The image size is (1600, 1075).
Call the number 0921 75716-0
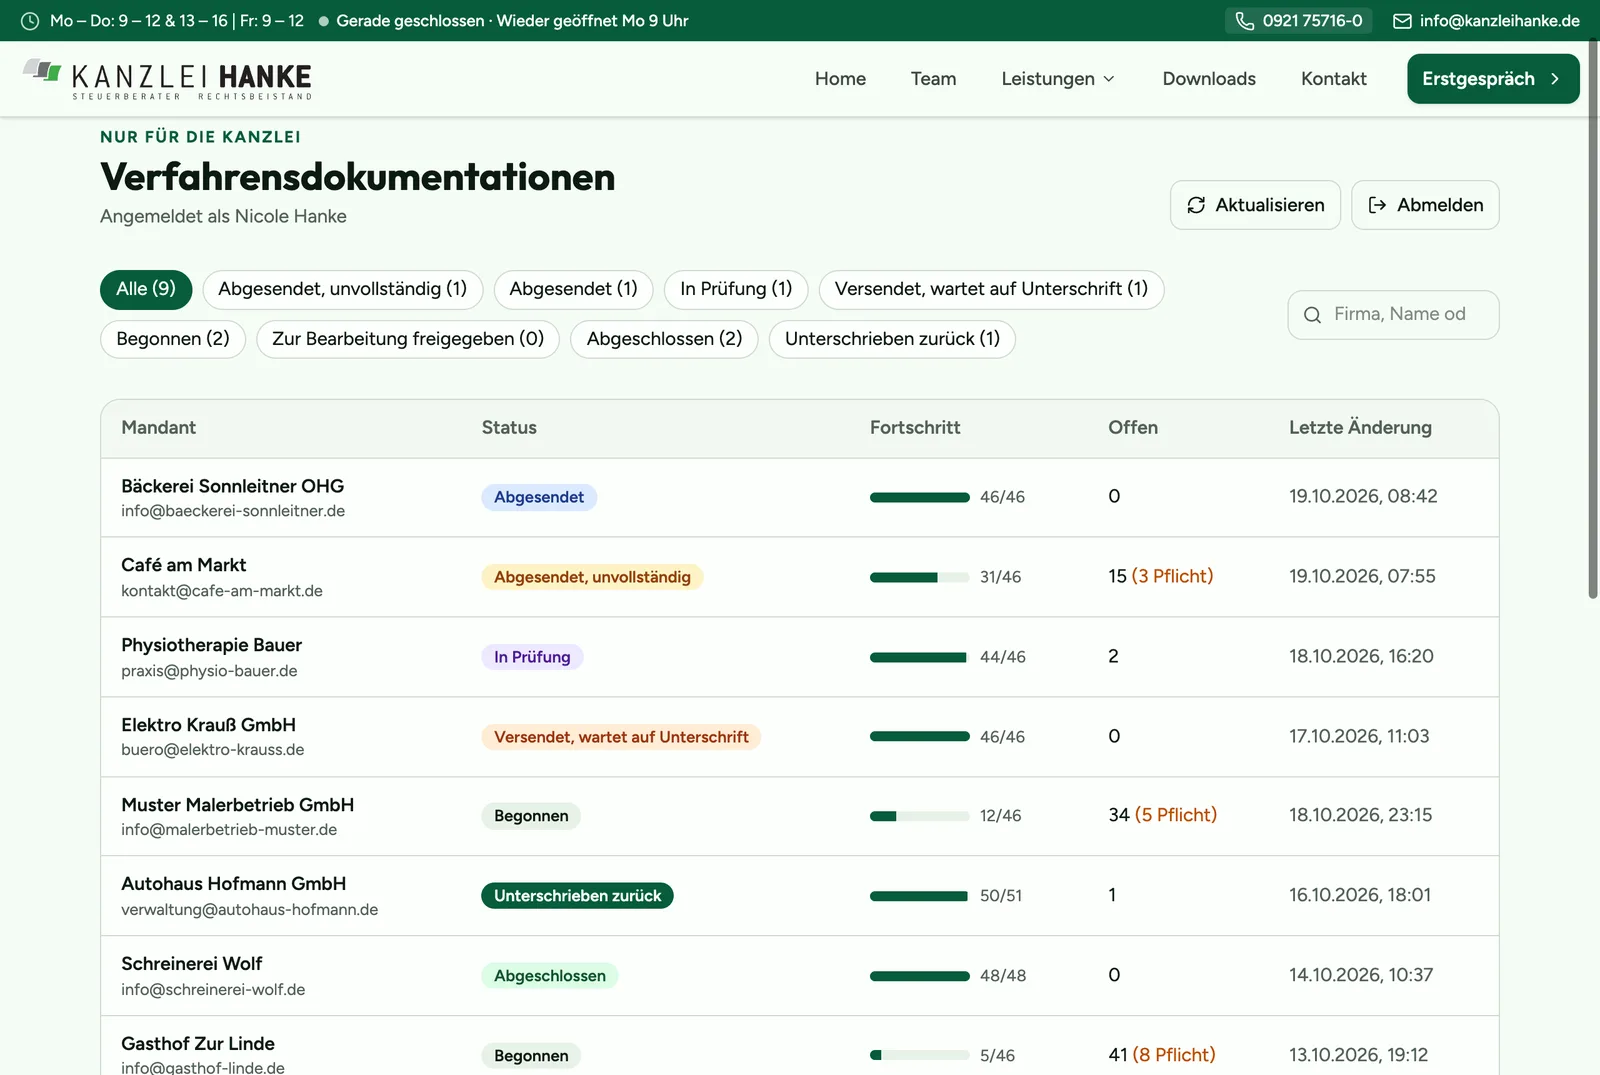click(1298, 21)
